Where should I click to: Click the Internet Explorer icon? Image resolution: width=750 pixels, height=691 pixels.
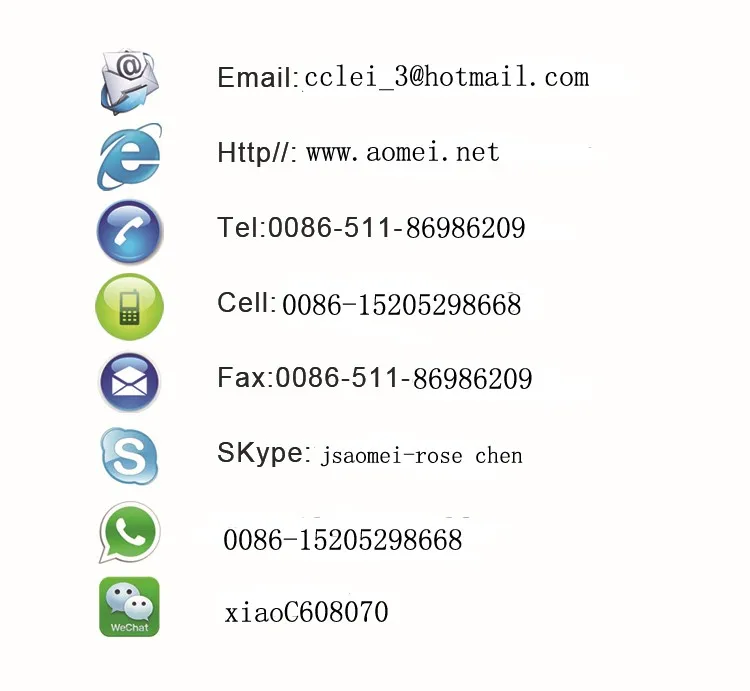coord(130,157)
